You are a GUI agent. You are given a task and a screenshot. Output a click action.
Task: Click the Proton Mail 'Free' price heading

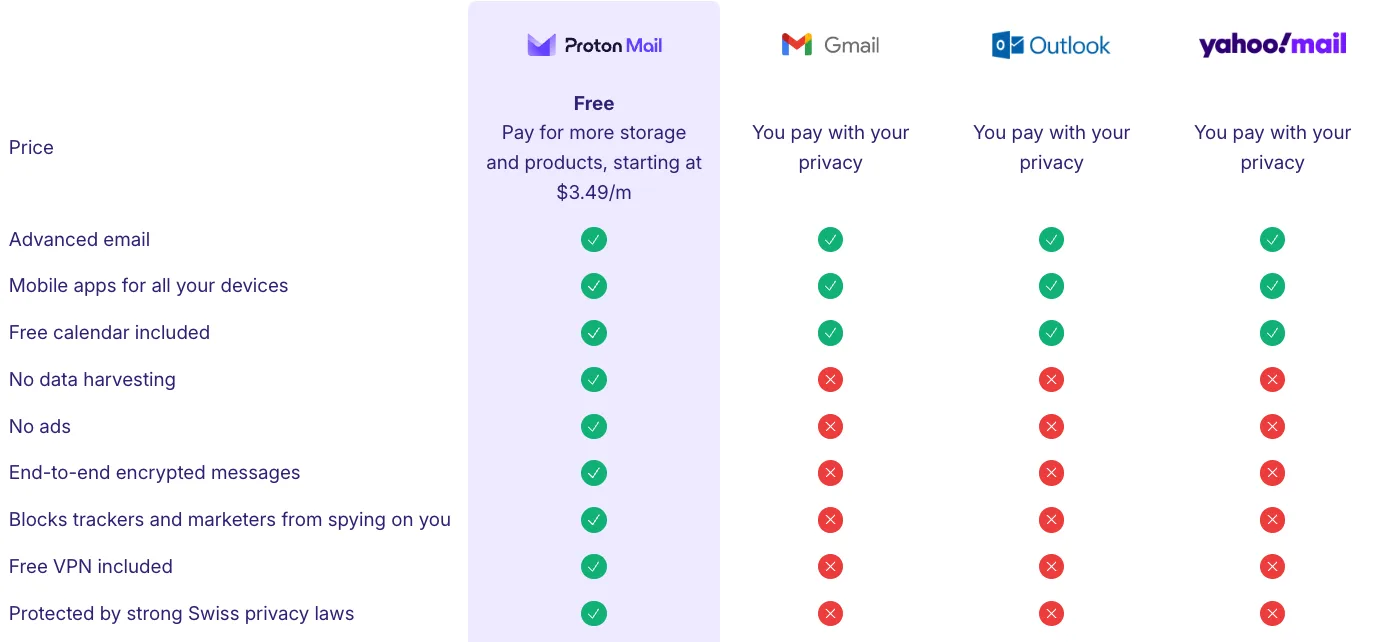(x=594, y=104)
